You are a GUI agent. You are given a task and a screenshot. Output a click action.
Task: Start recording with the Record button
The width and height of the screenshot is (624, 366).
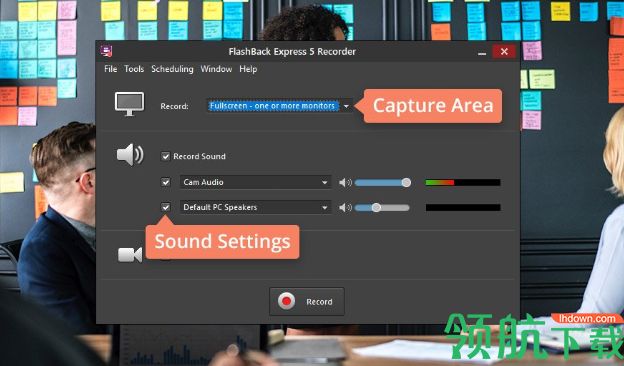tap(307, 302)
